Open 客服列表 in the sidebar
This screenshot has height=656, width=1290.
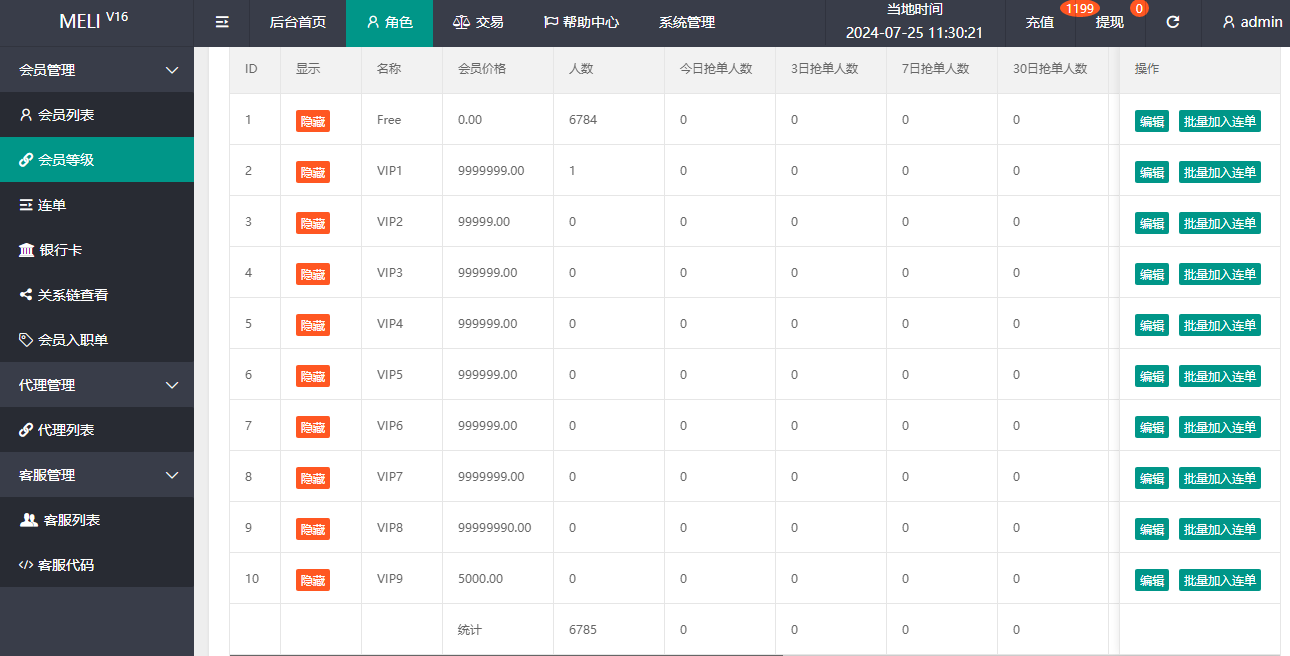click(97, 520)
